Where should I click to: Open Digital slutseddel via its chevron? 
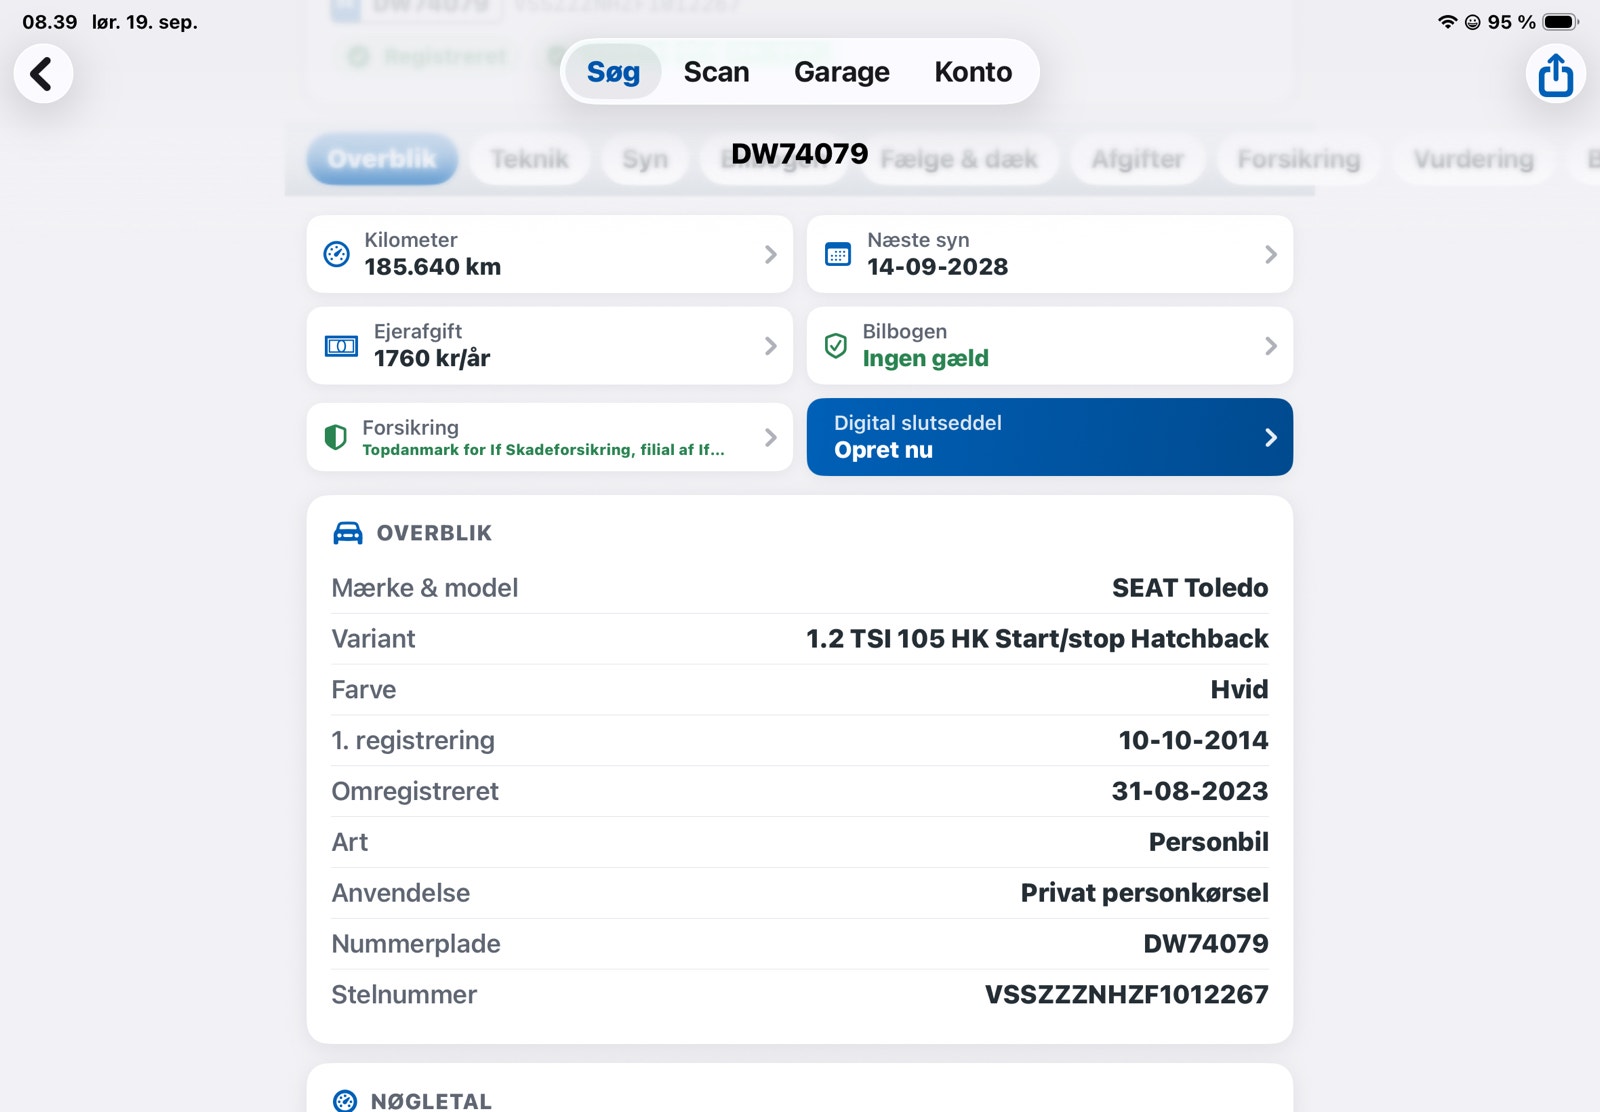pyautogui.click(x=1270, y=437)
